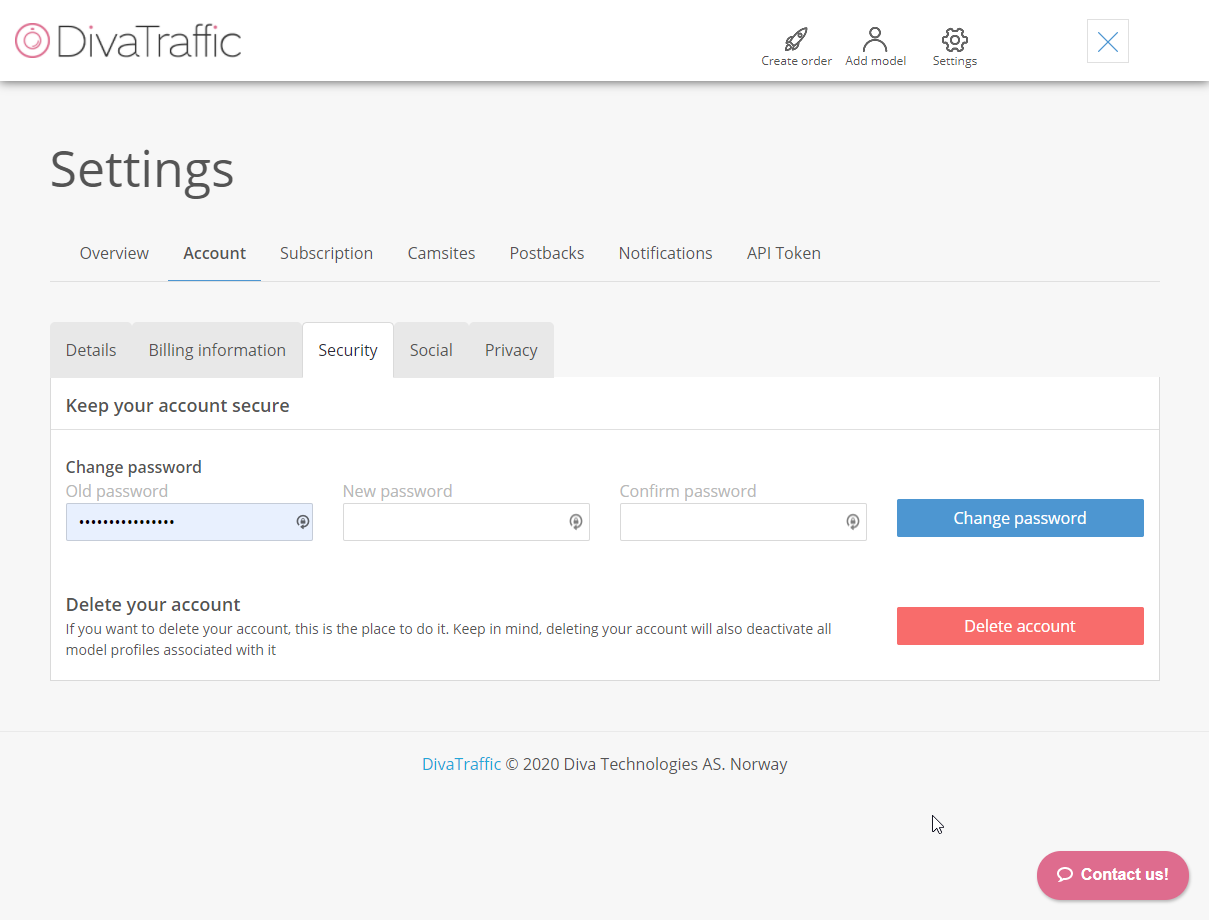This screenshot has height=920, width=1209.
Task: Open the Billing information sub-tab
Action: (x=217, y=350)
